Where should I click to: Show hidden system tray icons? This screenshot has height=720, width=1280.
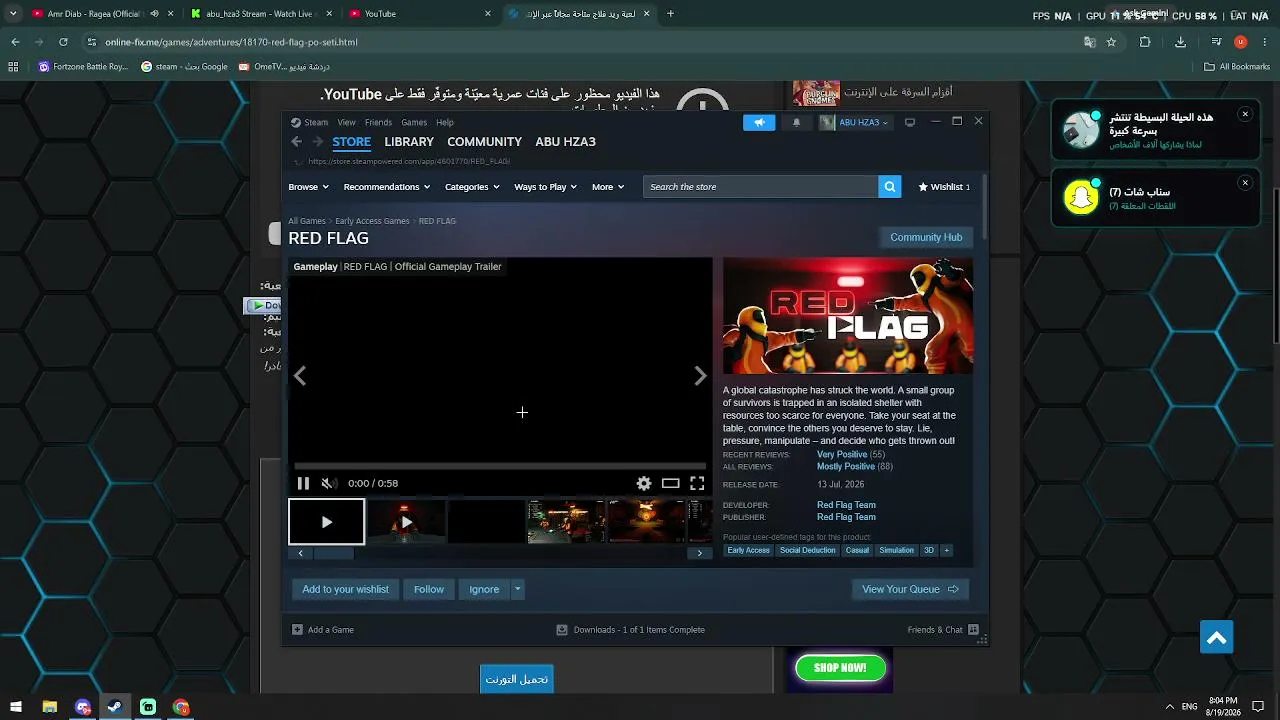tap(1169, 707)
